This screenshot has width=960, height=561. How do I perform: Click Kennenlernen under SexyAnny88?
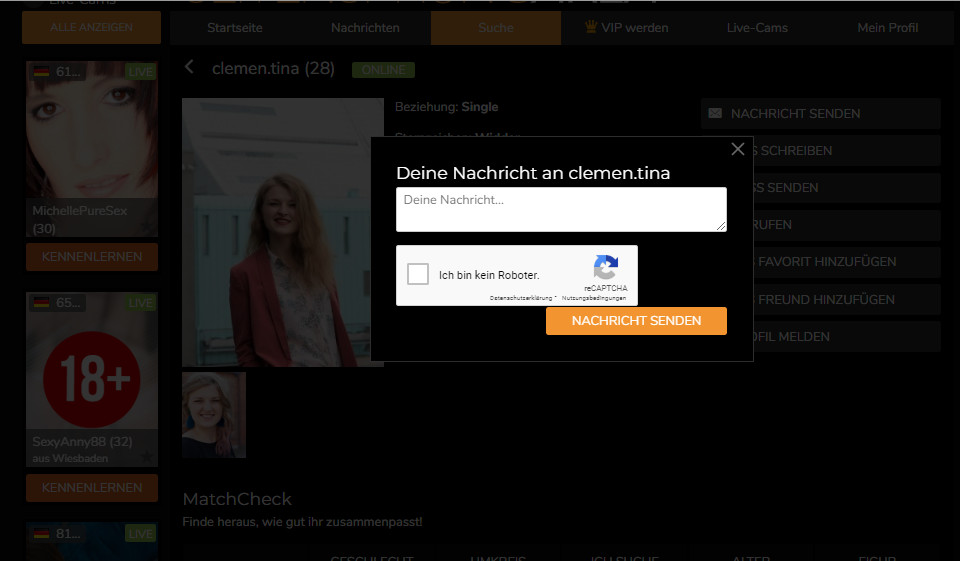[92, 488]
